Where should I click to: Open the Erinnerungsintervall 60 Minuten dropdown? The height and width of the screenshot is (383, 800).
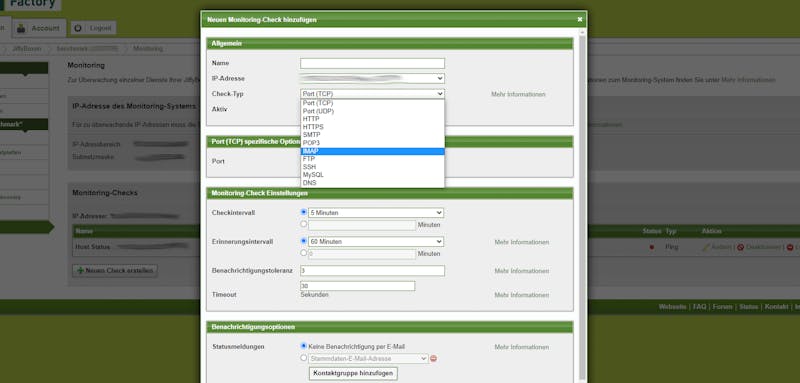376,242
